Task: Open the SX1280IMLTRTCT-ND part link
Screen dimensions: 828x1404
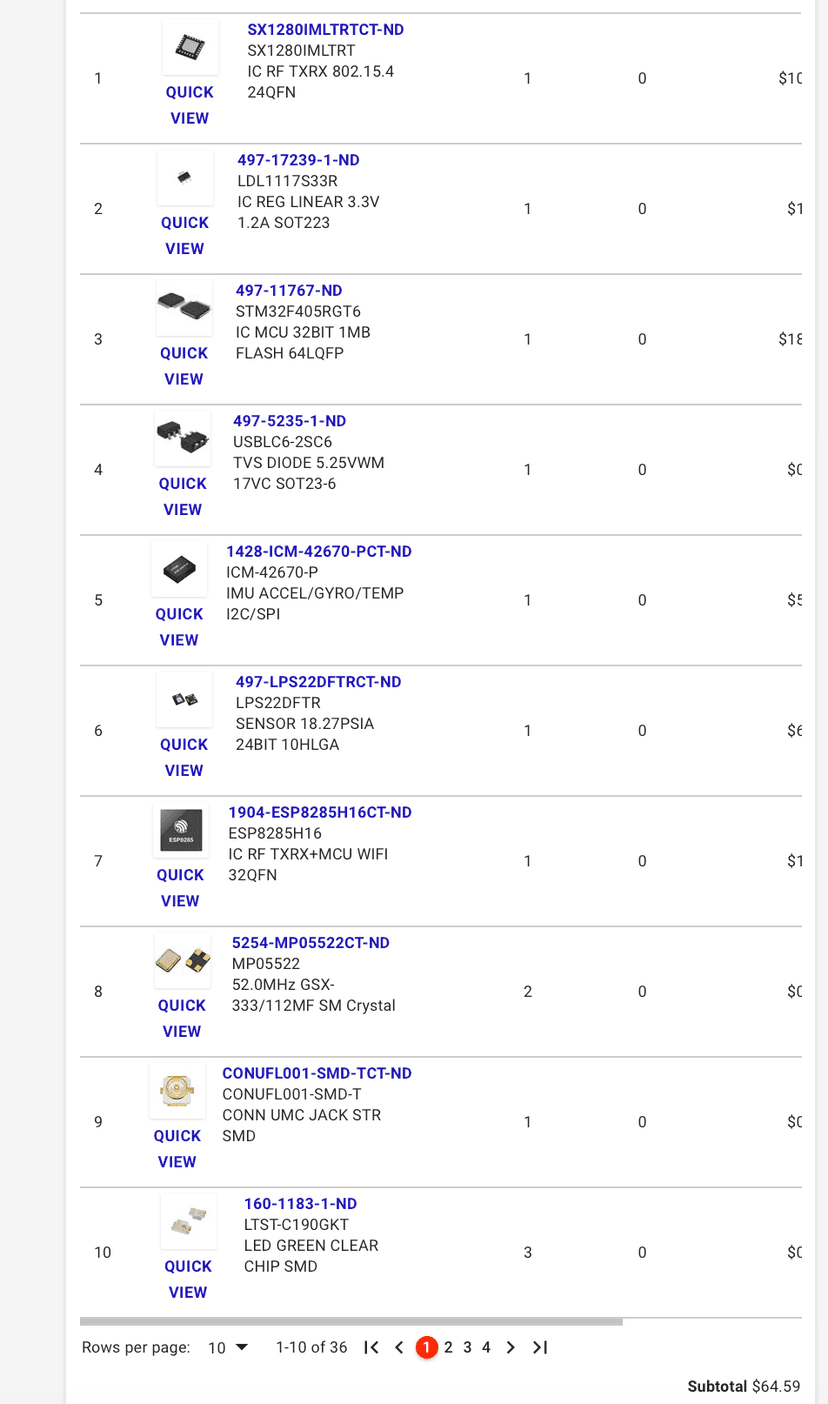Action: 325,30
